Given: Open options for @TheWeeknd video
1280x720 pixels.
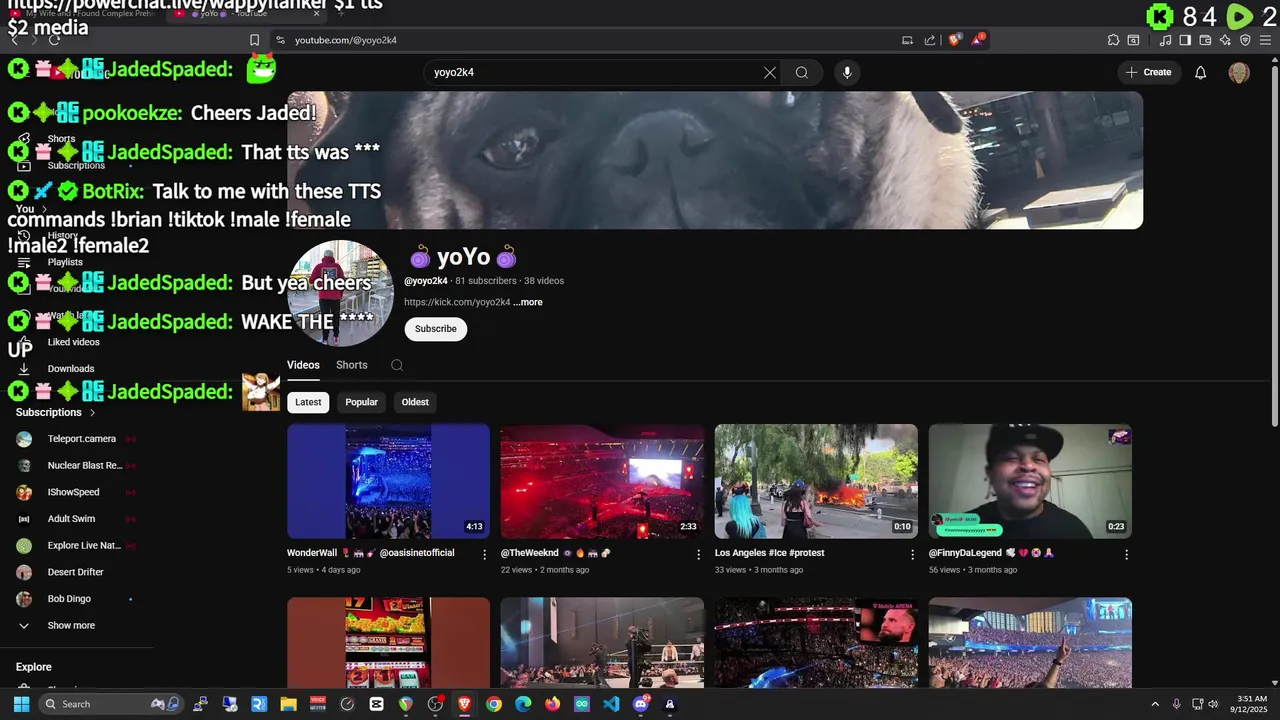Looking at the screenshot, I should pyautogui.click(x=699, y=554).
